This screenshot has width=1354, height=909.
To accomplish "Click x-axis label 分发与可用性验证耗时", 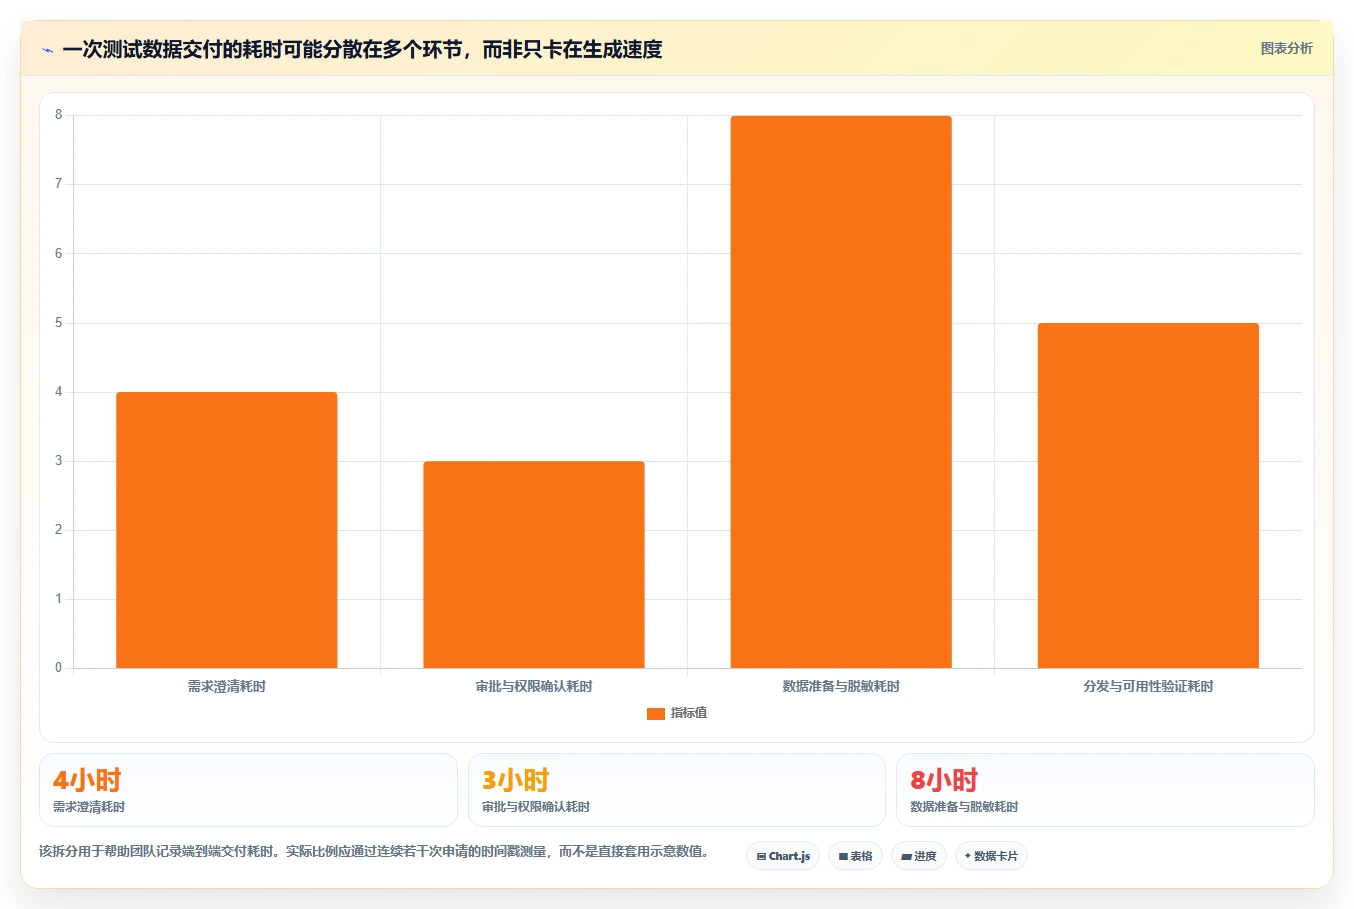I will point(1148,686).
